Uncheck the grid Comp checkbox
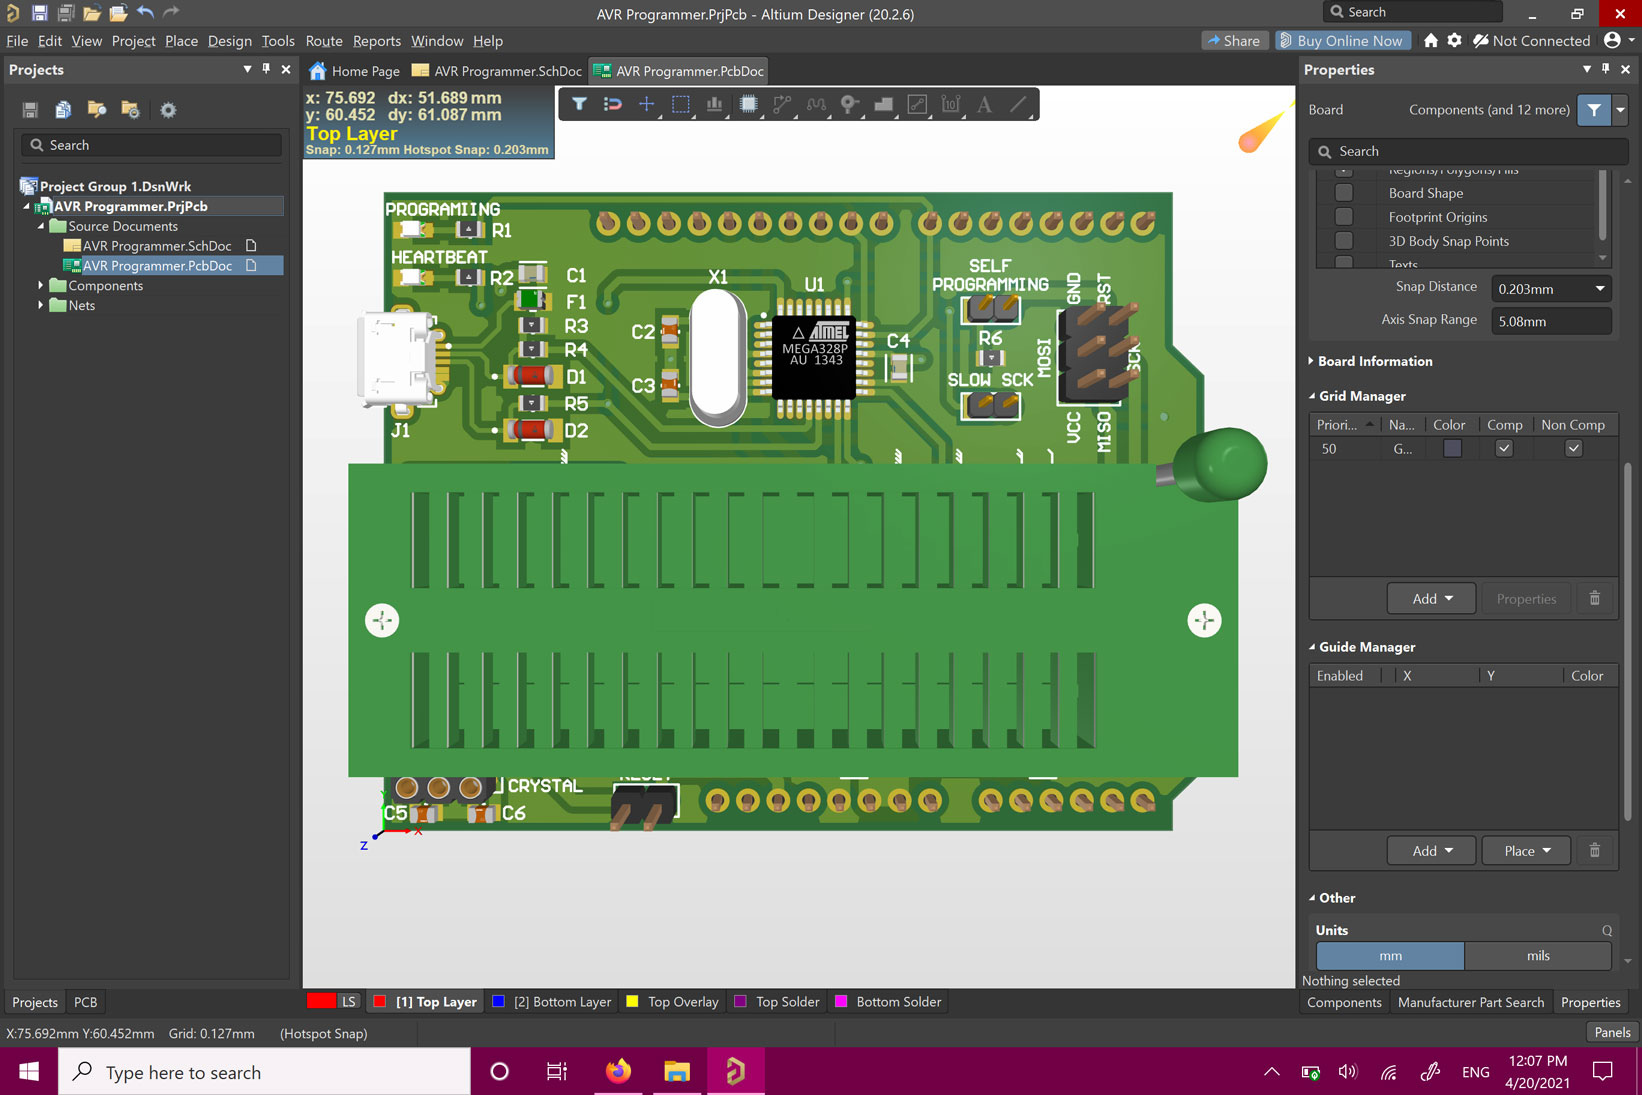This screenshot has height=1095, width=1642. [1504, 448]
